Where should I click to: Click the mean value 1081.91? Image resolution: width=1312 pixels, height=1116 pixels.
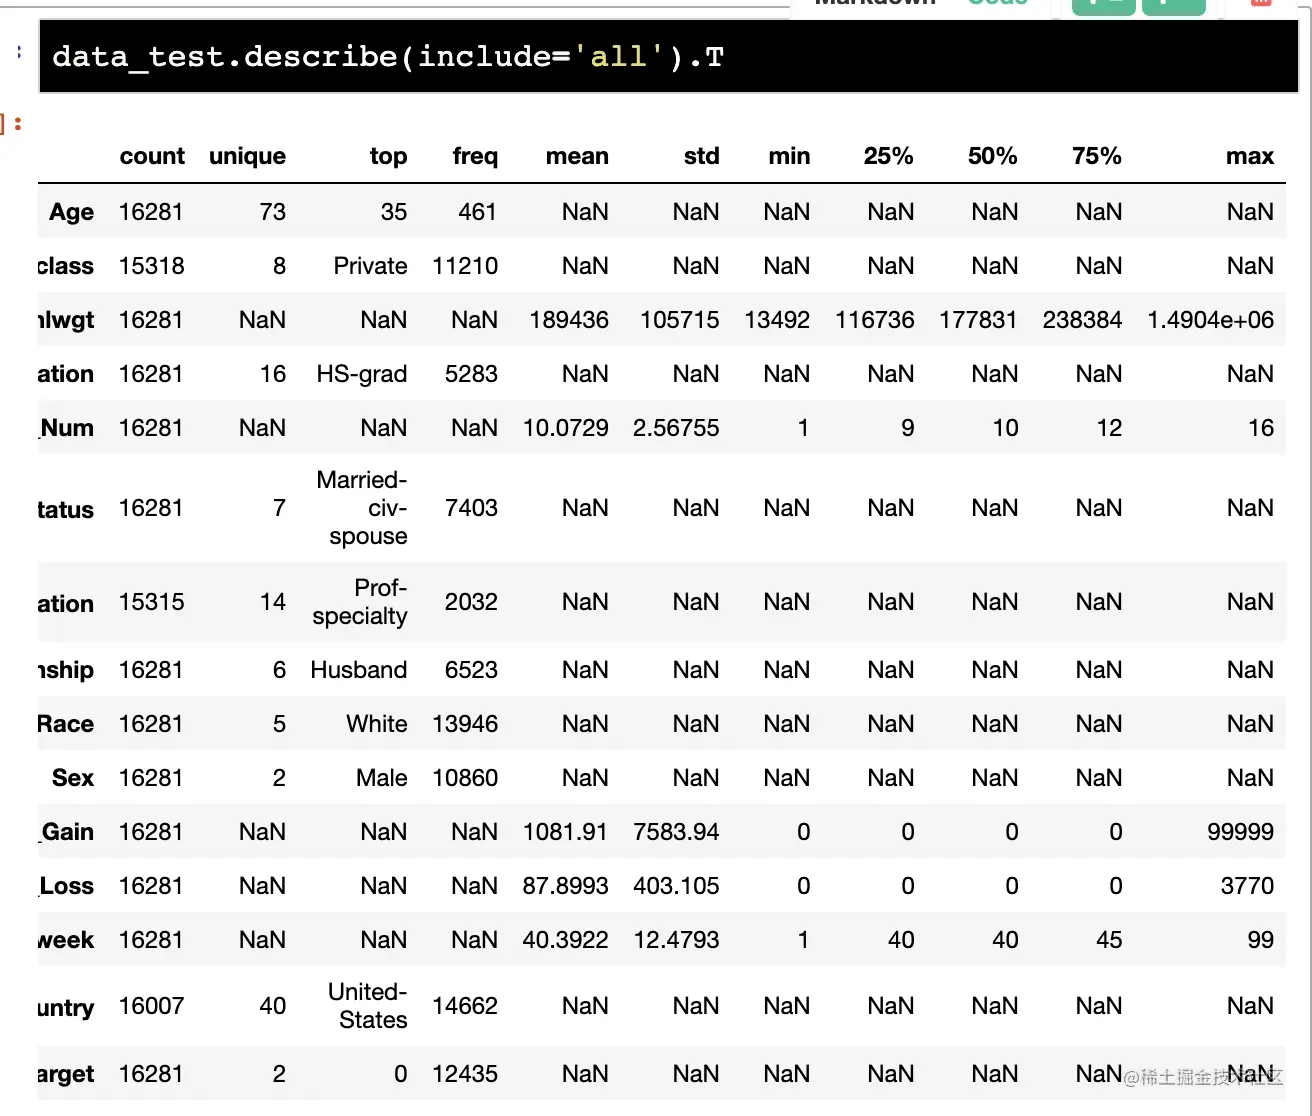[566, 832]
